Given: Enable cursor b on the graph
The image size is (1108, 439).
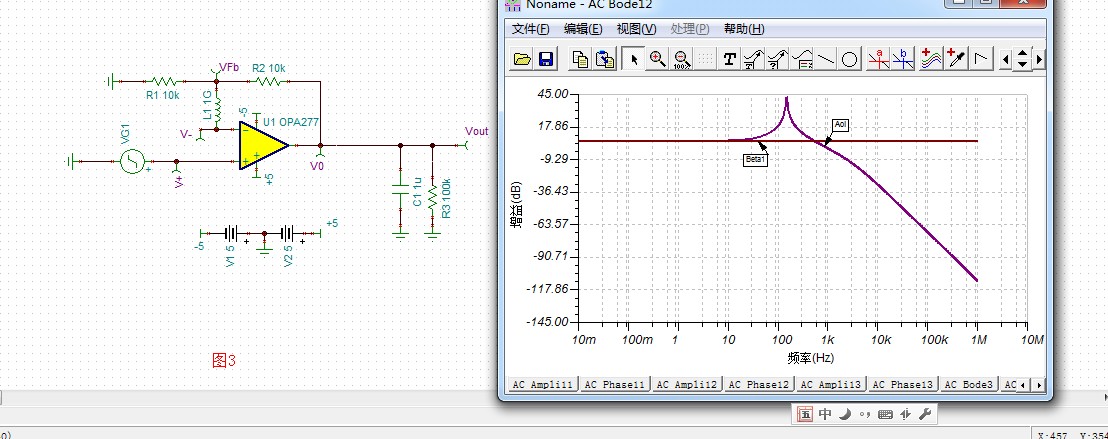Looking at the screenshot, I should (903, 59).
